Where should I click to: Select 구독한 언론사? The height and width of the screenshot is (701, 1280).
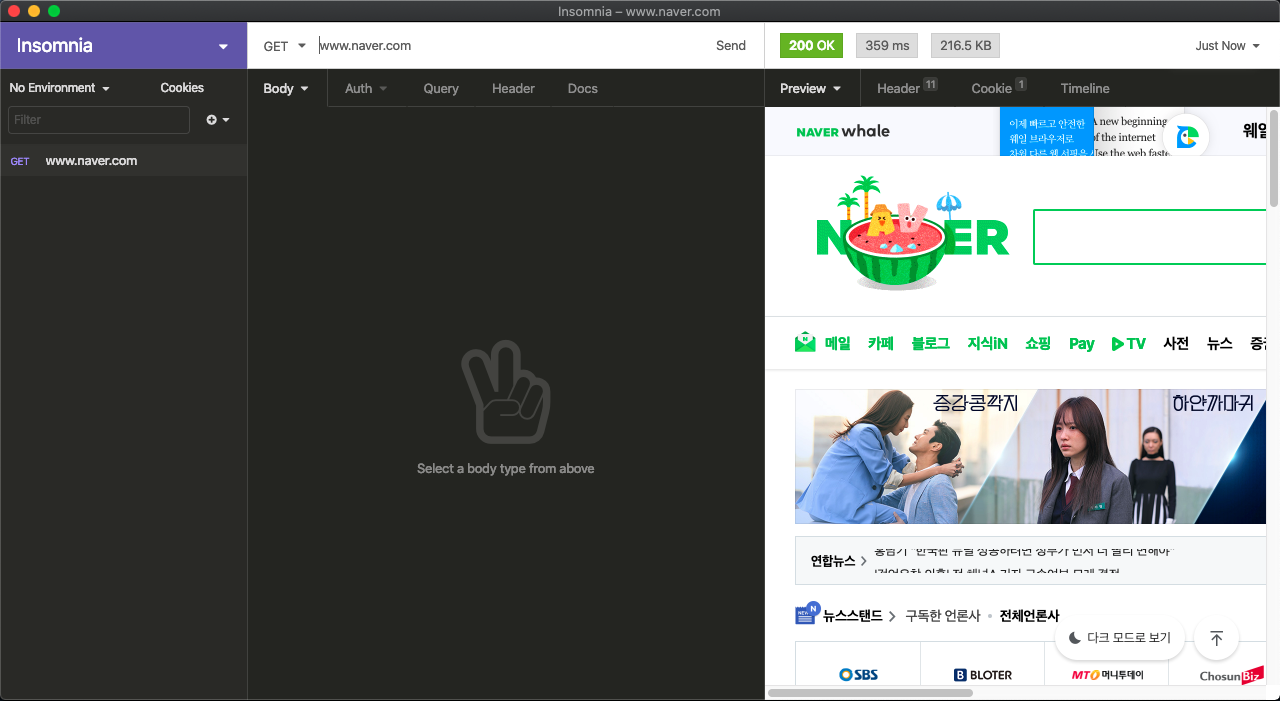943,616
